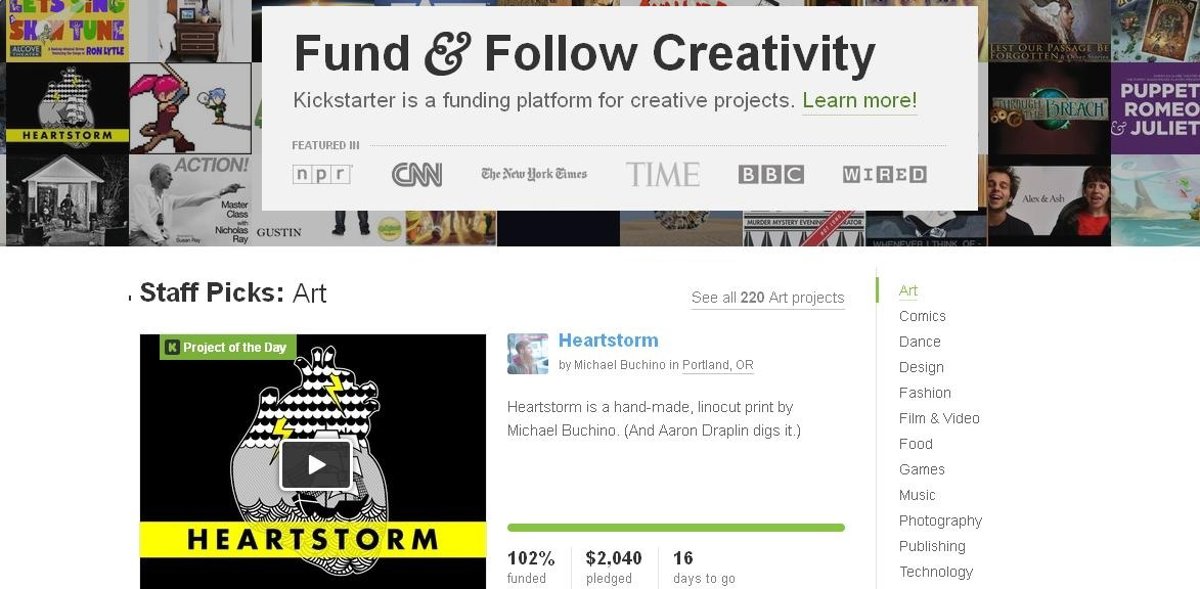Image resolution: width=1200 pixels, height=589 pixels.
Task: Open The New York Times logo
Action: [x=533, y=174]
